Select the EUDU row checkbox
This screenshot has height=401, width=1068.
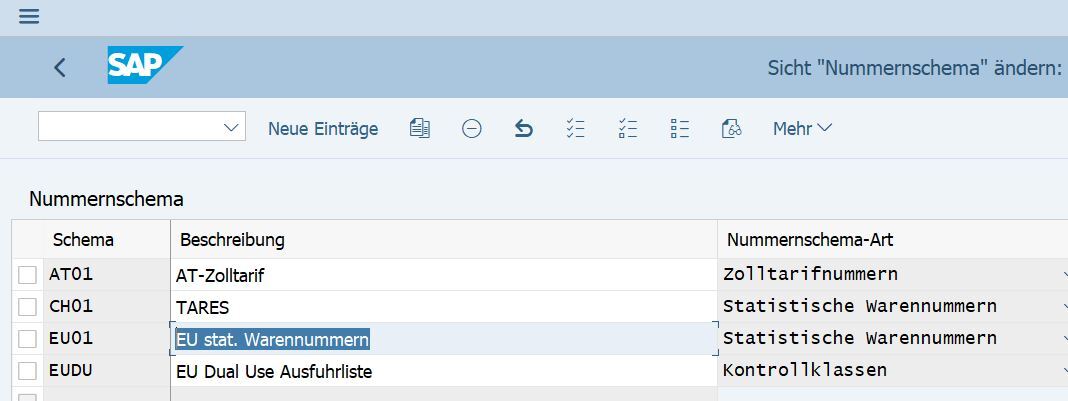tap(28, 371)
